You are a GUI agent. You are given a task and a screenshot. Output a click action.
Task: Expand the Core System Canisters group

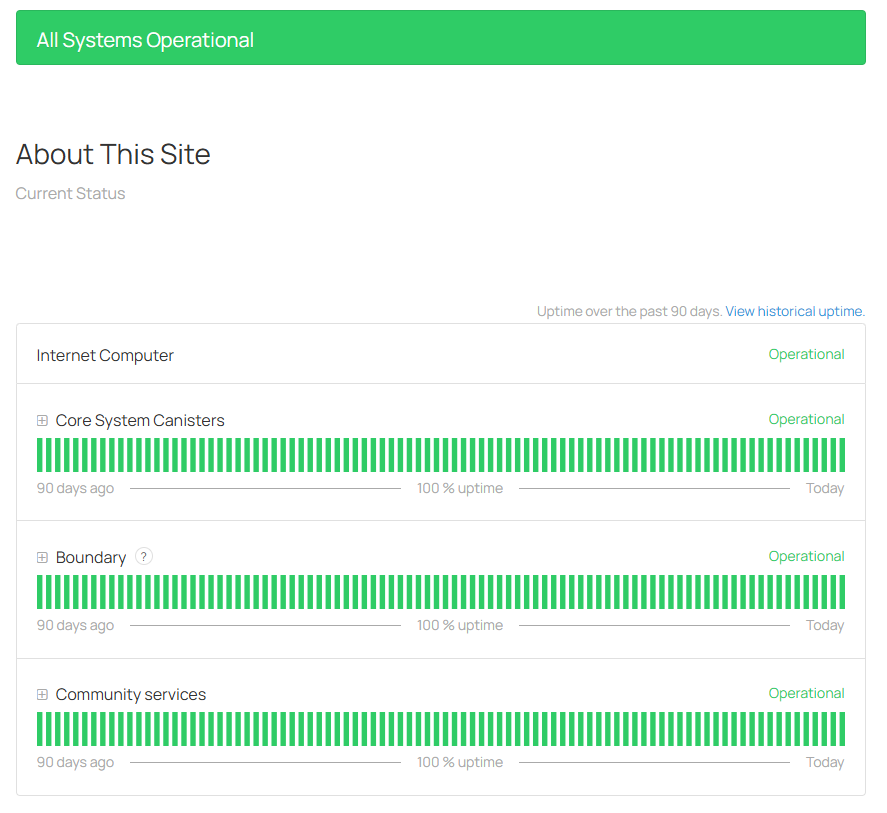click(42, 421)
